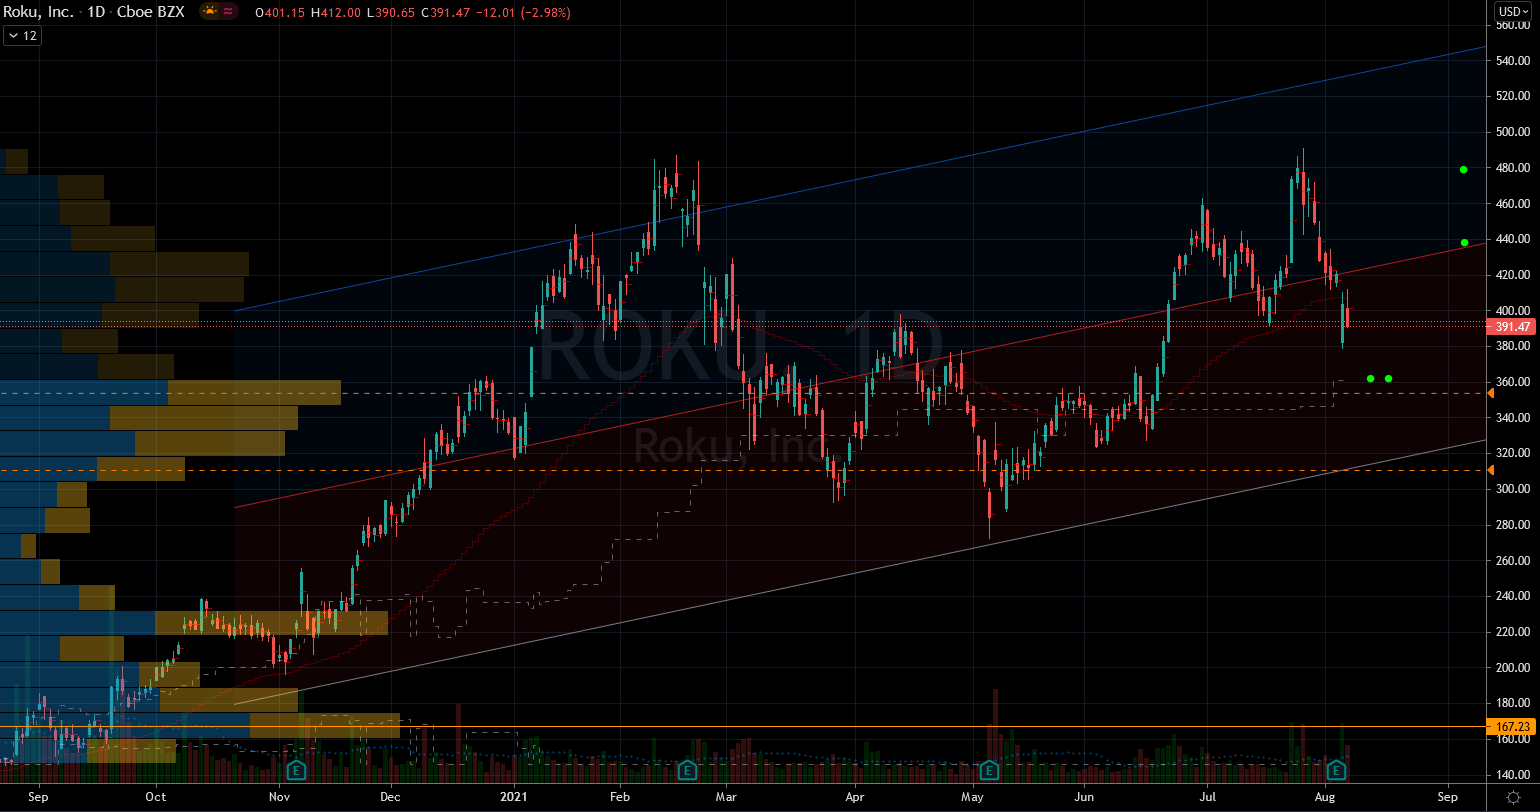Click the May earnings E marker
1540x812 pixels.
[989, 770]
